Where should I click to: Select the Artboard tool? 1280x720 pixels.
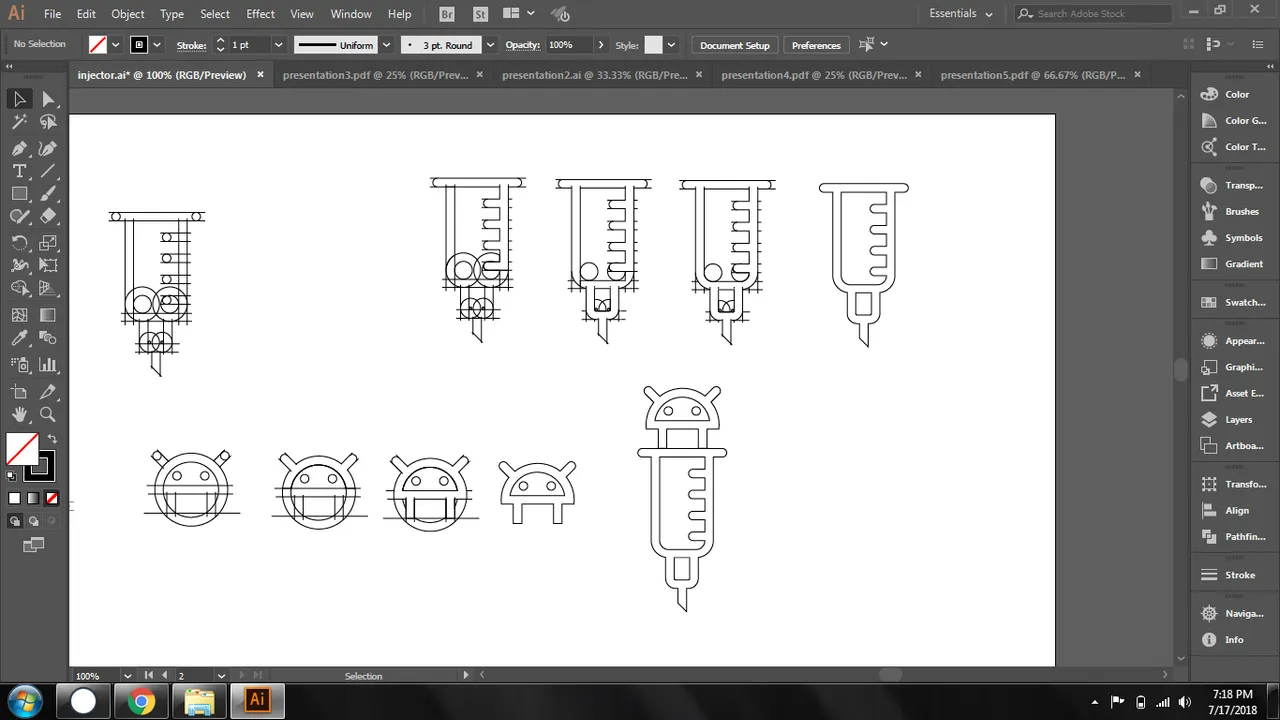click(19, 391)
